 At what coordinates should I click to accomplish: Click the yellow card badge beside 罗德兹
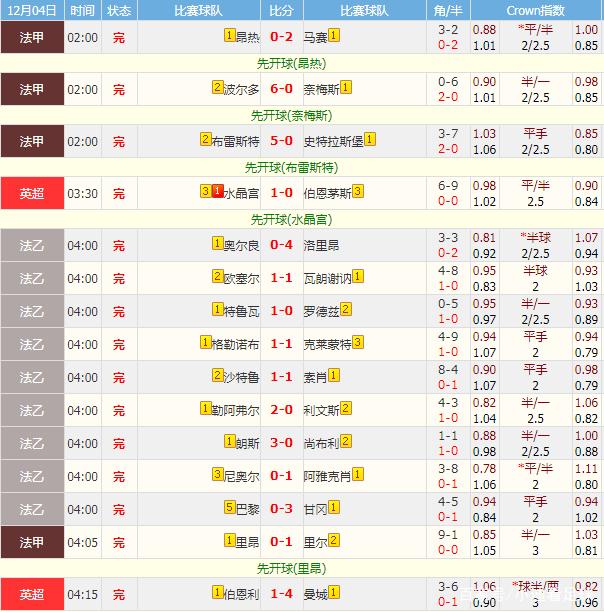[x=346, y=309]
